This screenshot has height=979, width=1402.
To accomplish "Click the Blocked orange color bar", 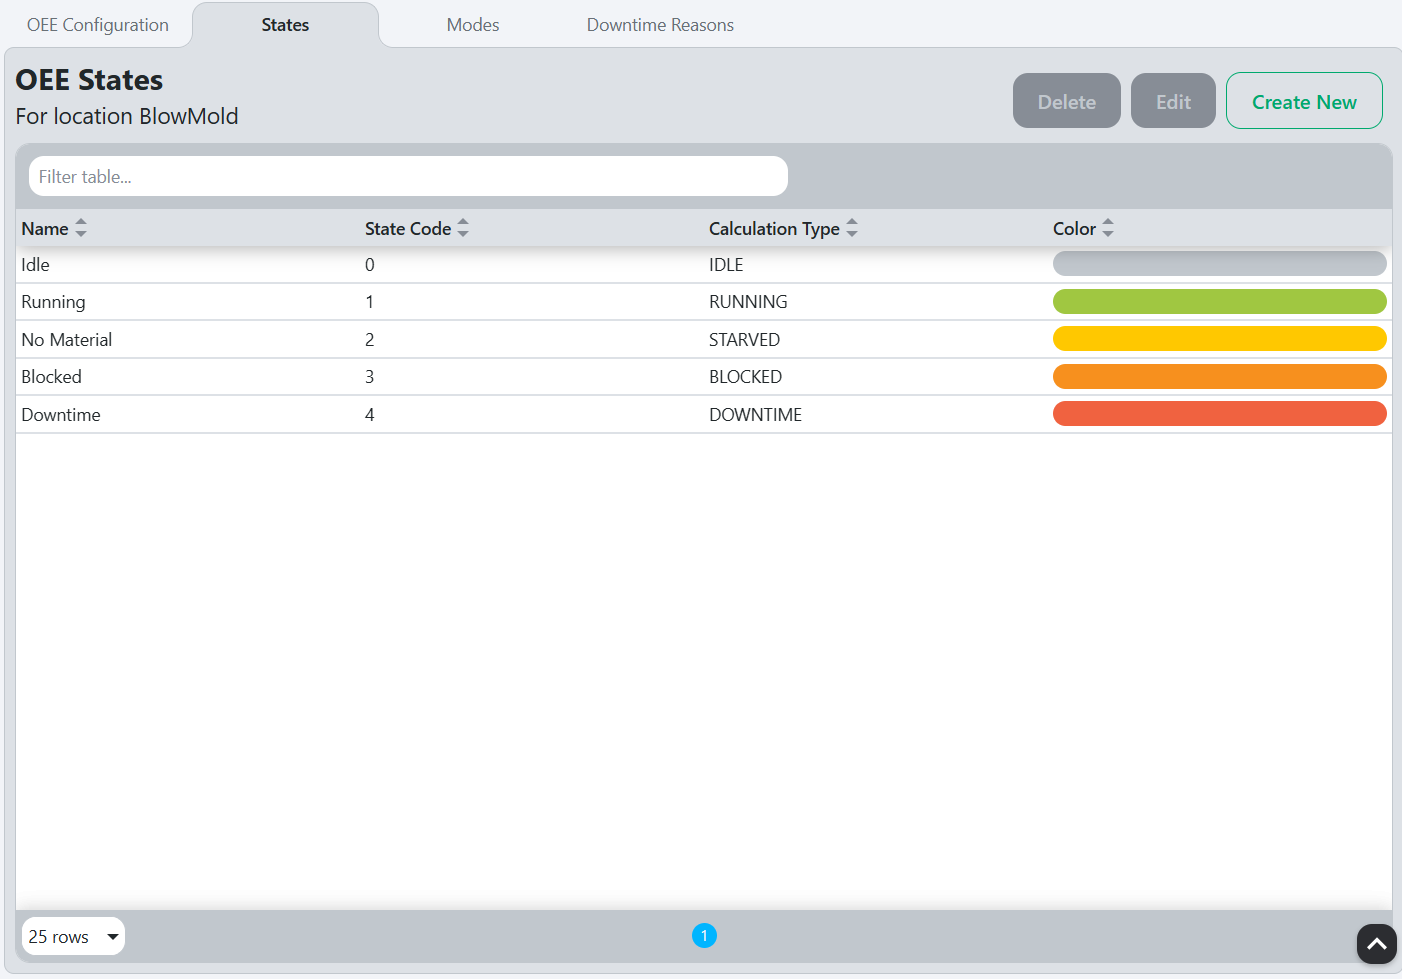I will (1220, 376).
